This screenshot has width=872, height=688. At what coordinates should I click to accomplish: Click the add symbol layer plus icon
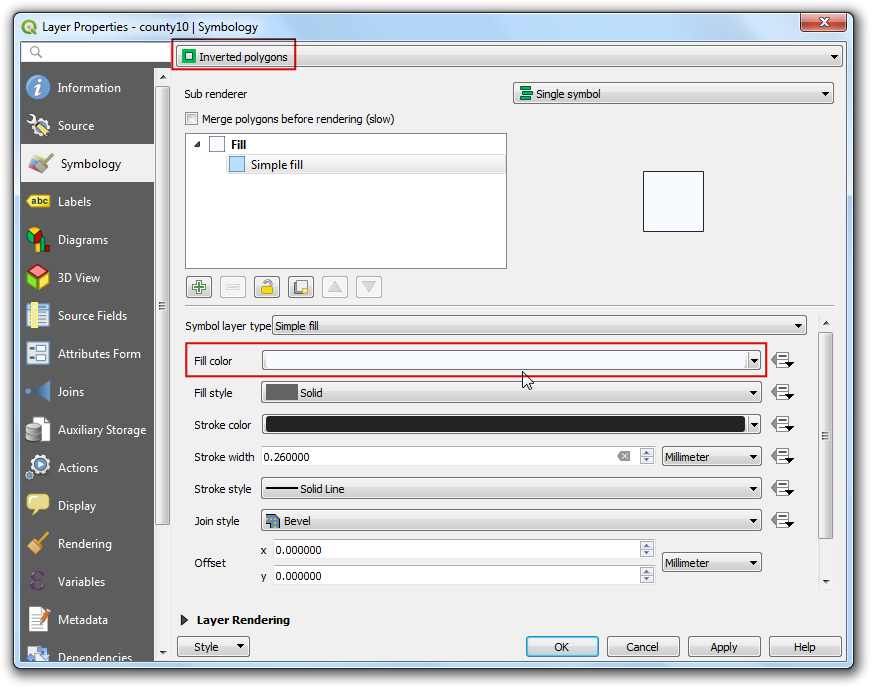[x=199, y=287]
